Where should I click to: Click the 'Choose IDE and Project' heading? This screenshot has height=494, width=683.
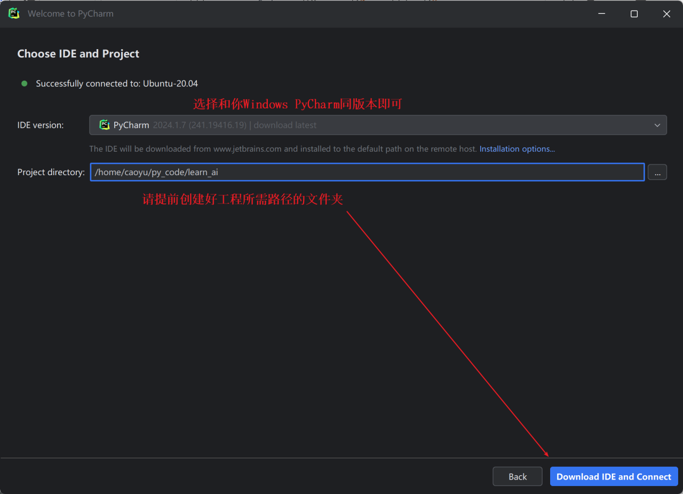[78, 54]
